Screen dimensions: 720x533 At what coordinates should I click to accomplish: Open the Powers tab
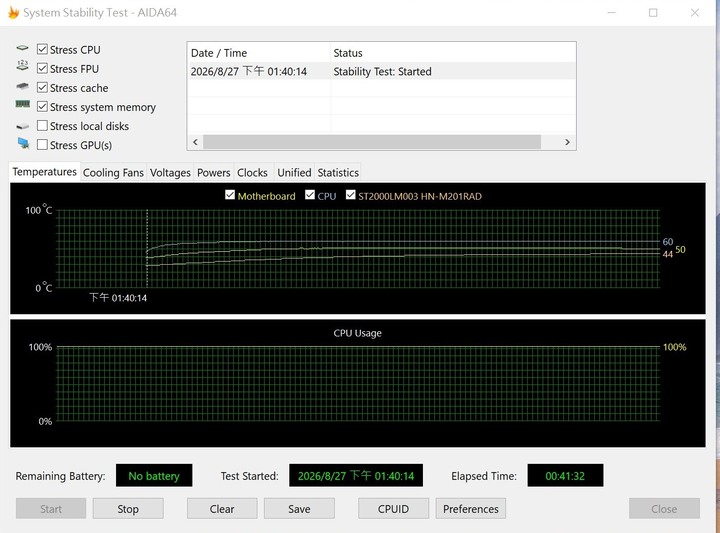(x=214, y=173)
